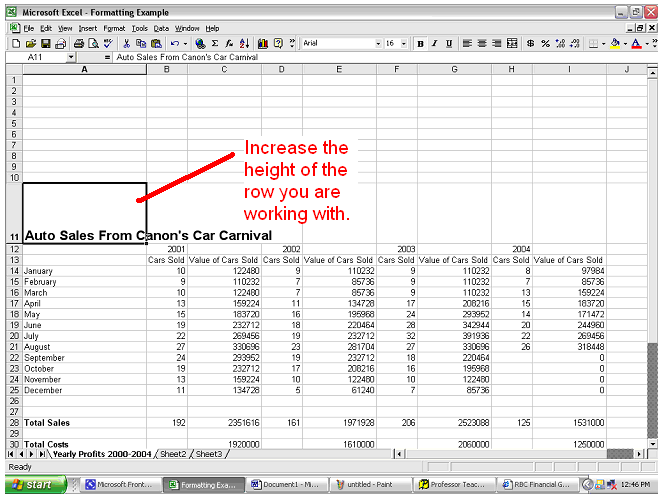660x501 pixels.
Task: Click the Windows Start button
Action: [x=34, y=485]
